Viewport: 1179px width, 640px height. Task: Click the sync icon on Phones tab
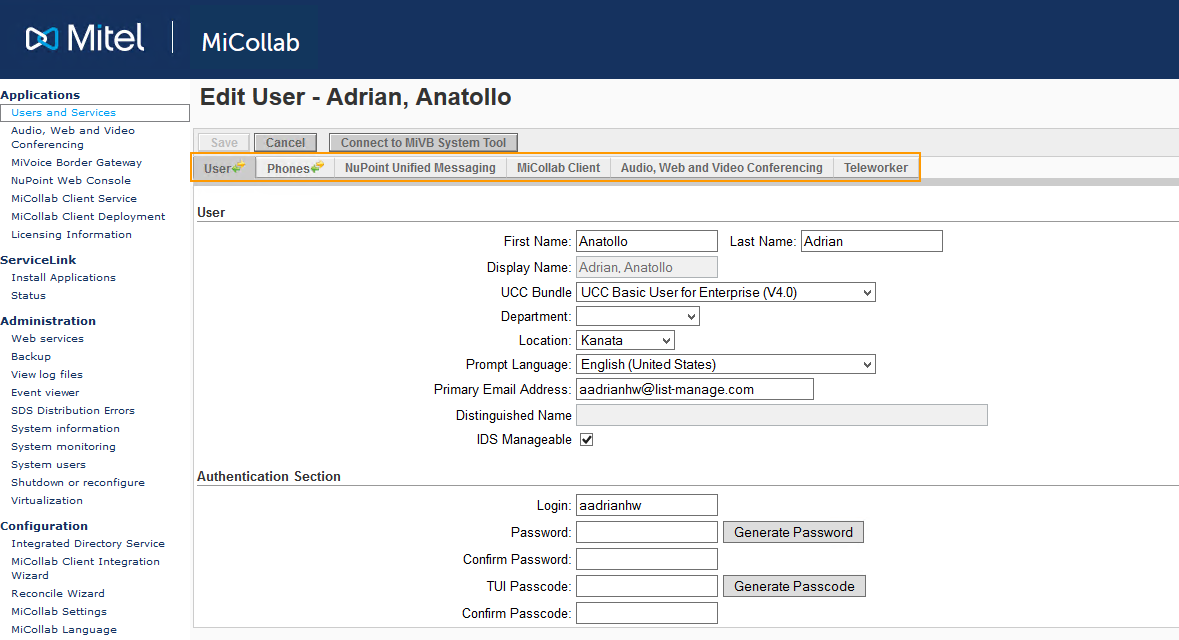point(317,167)
